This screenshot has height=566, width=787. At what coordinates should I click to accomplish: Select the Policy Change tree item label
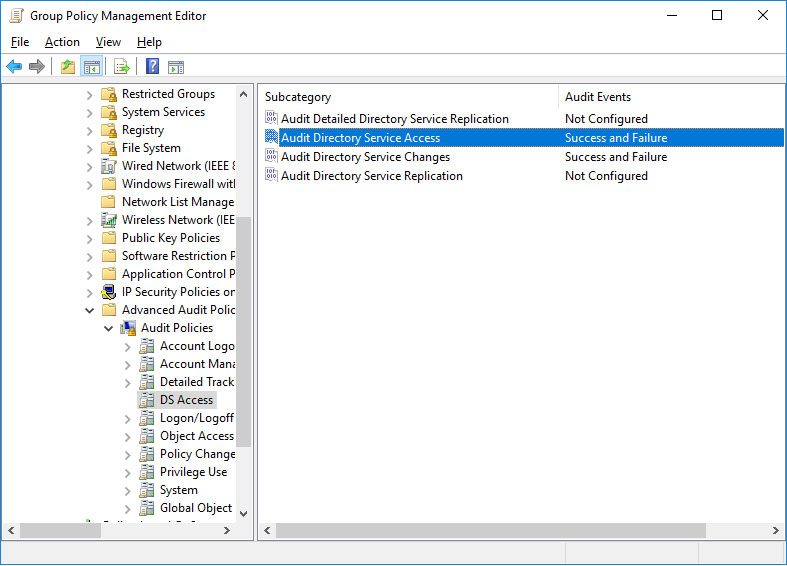[x=197, y=454]
